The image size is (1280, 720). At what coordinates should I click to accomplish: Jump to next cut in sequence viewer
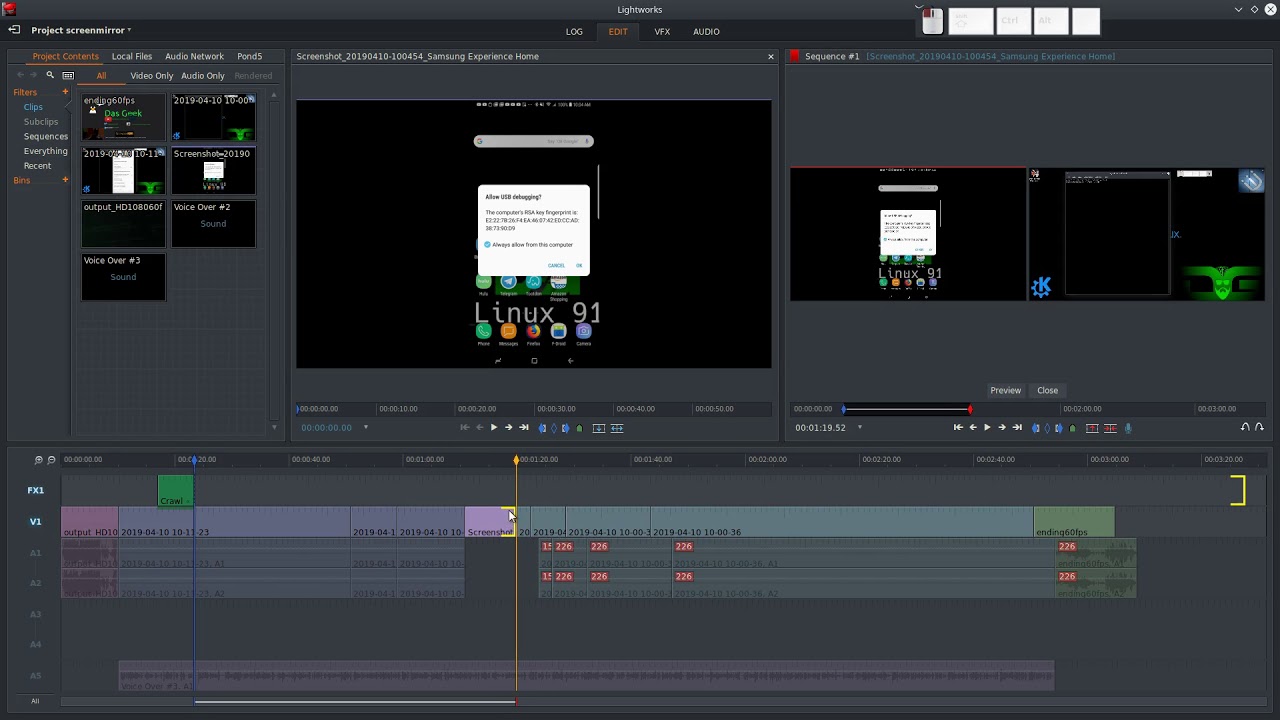click(1017, 428)
